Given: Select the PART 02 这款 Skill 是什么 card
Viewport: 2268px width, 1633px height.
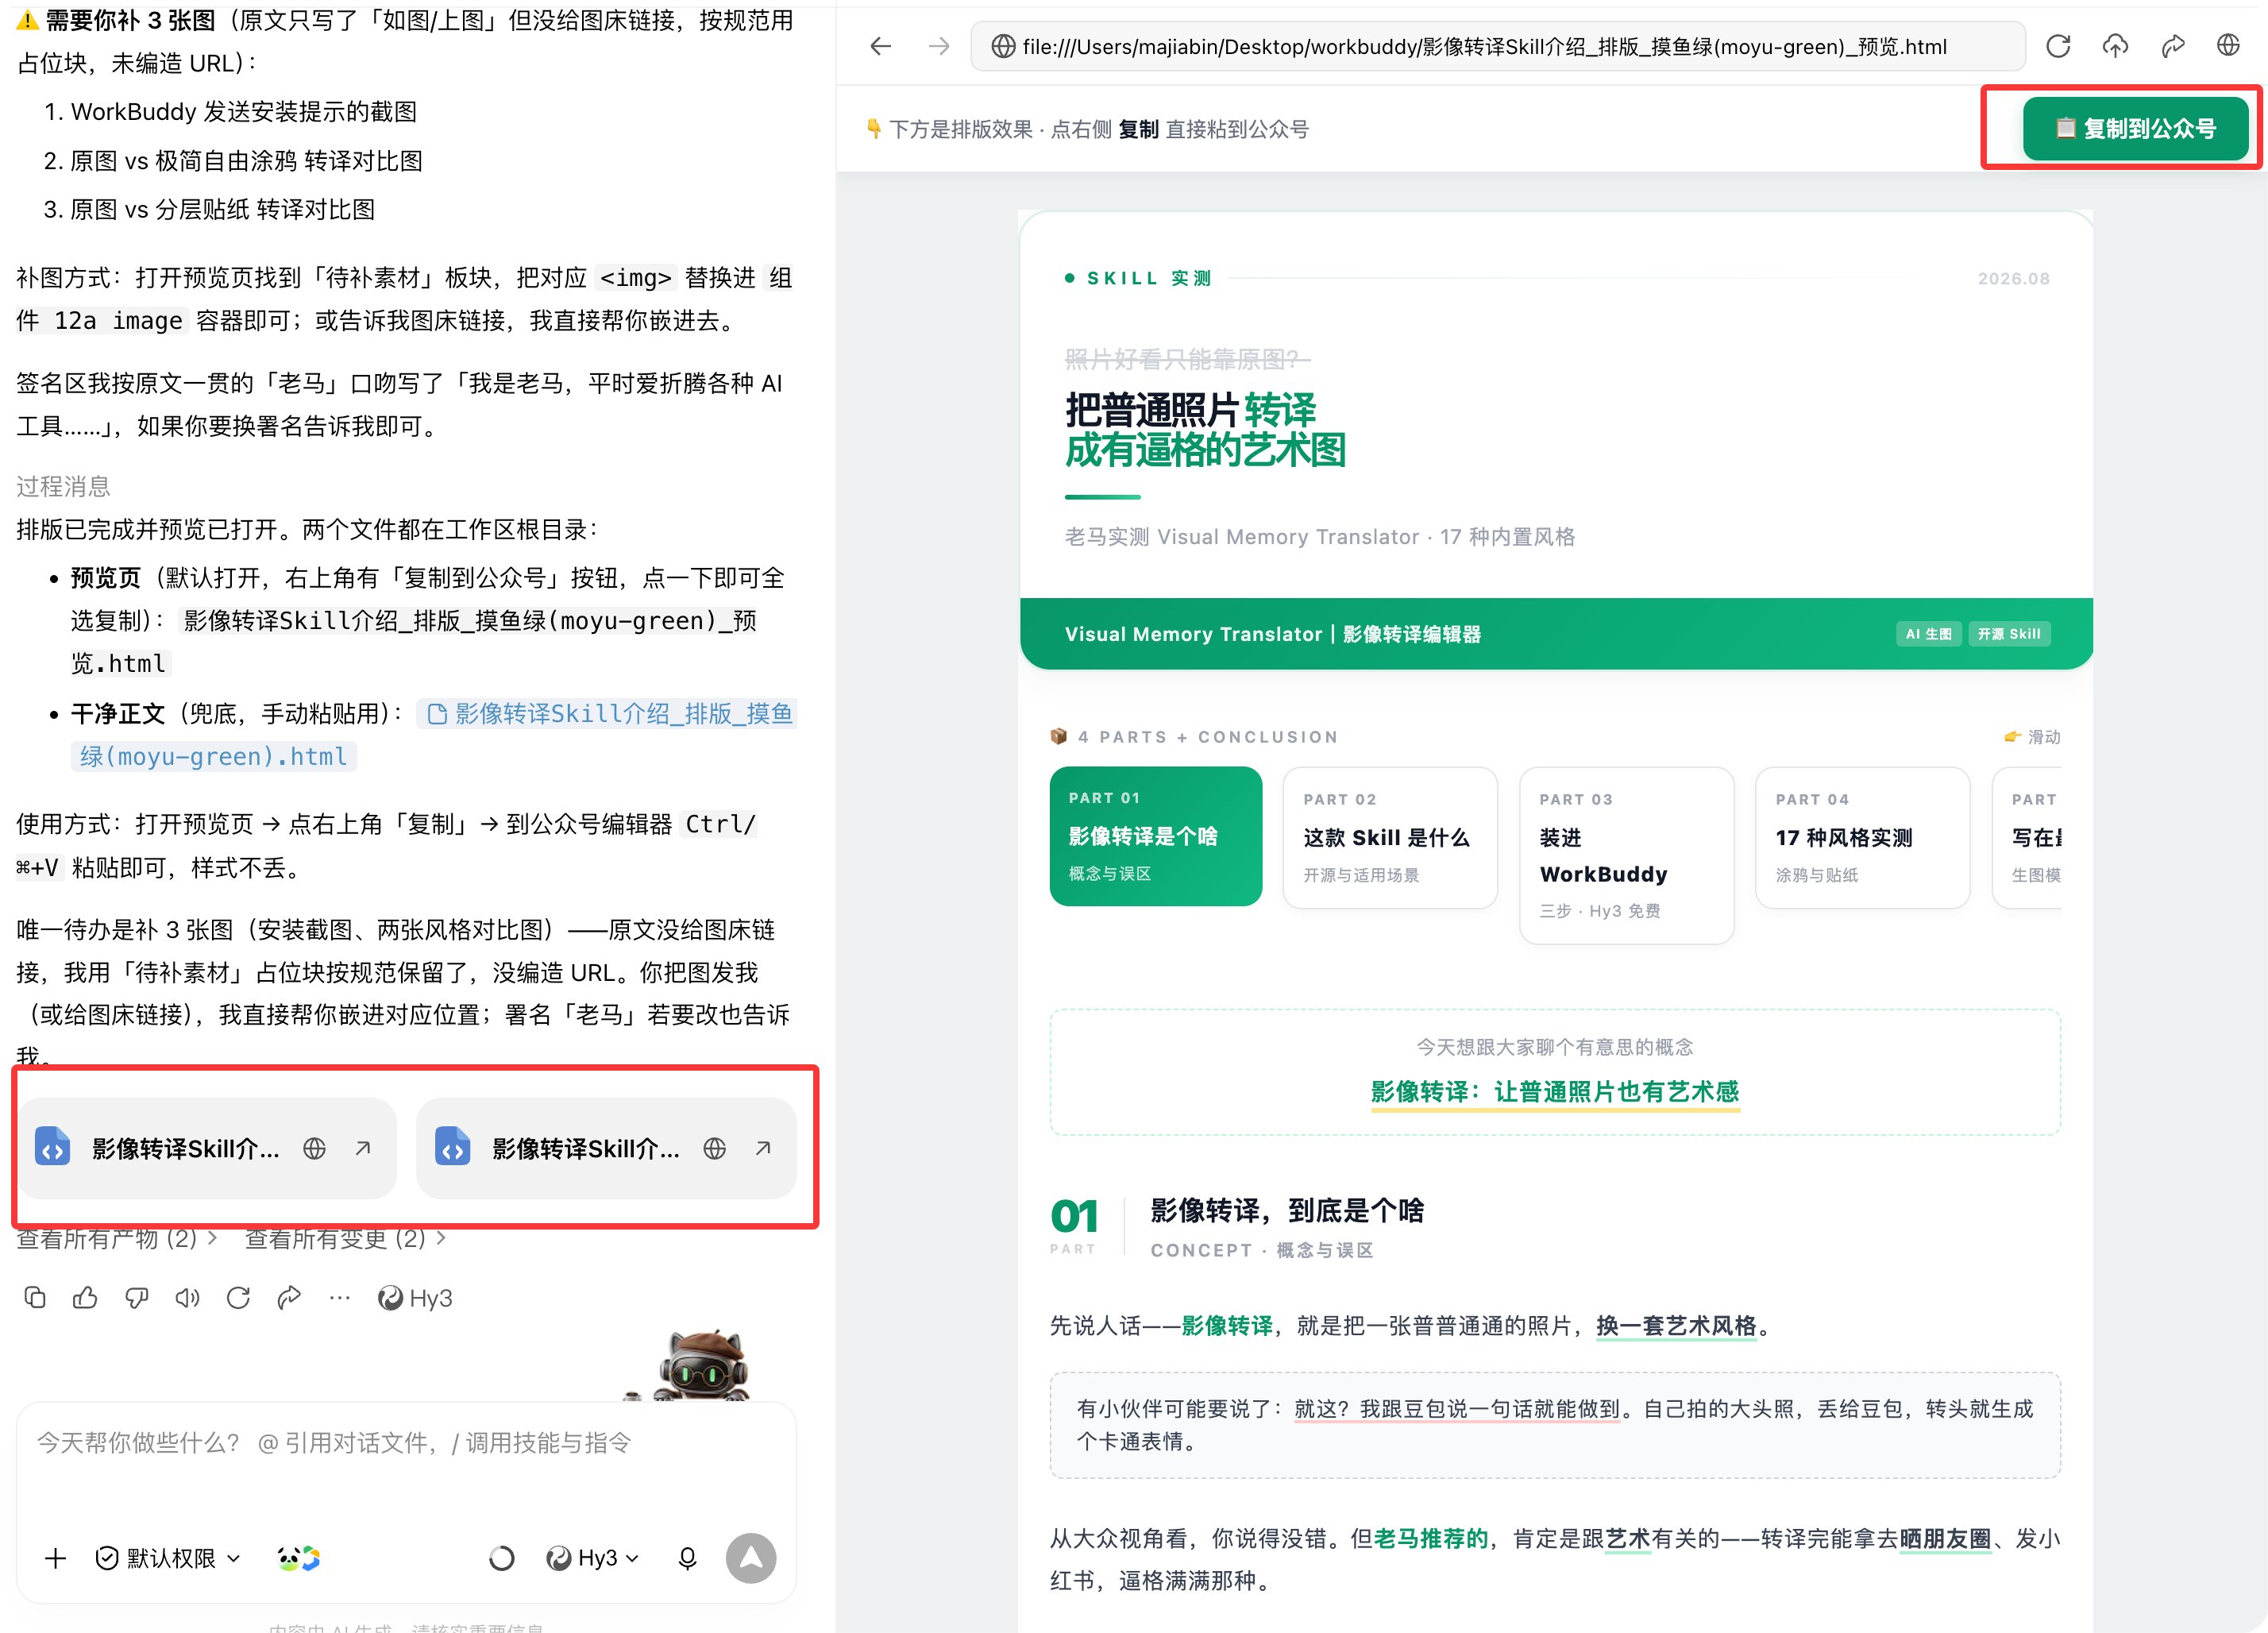Looking at the screenshot, I should [x=1390, y=838].
